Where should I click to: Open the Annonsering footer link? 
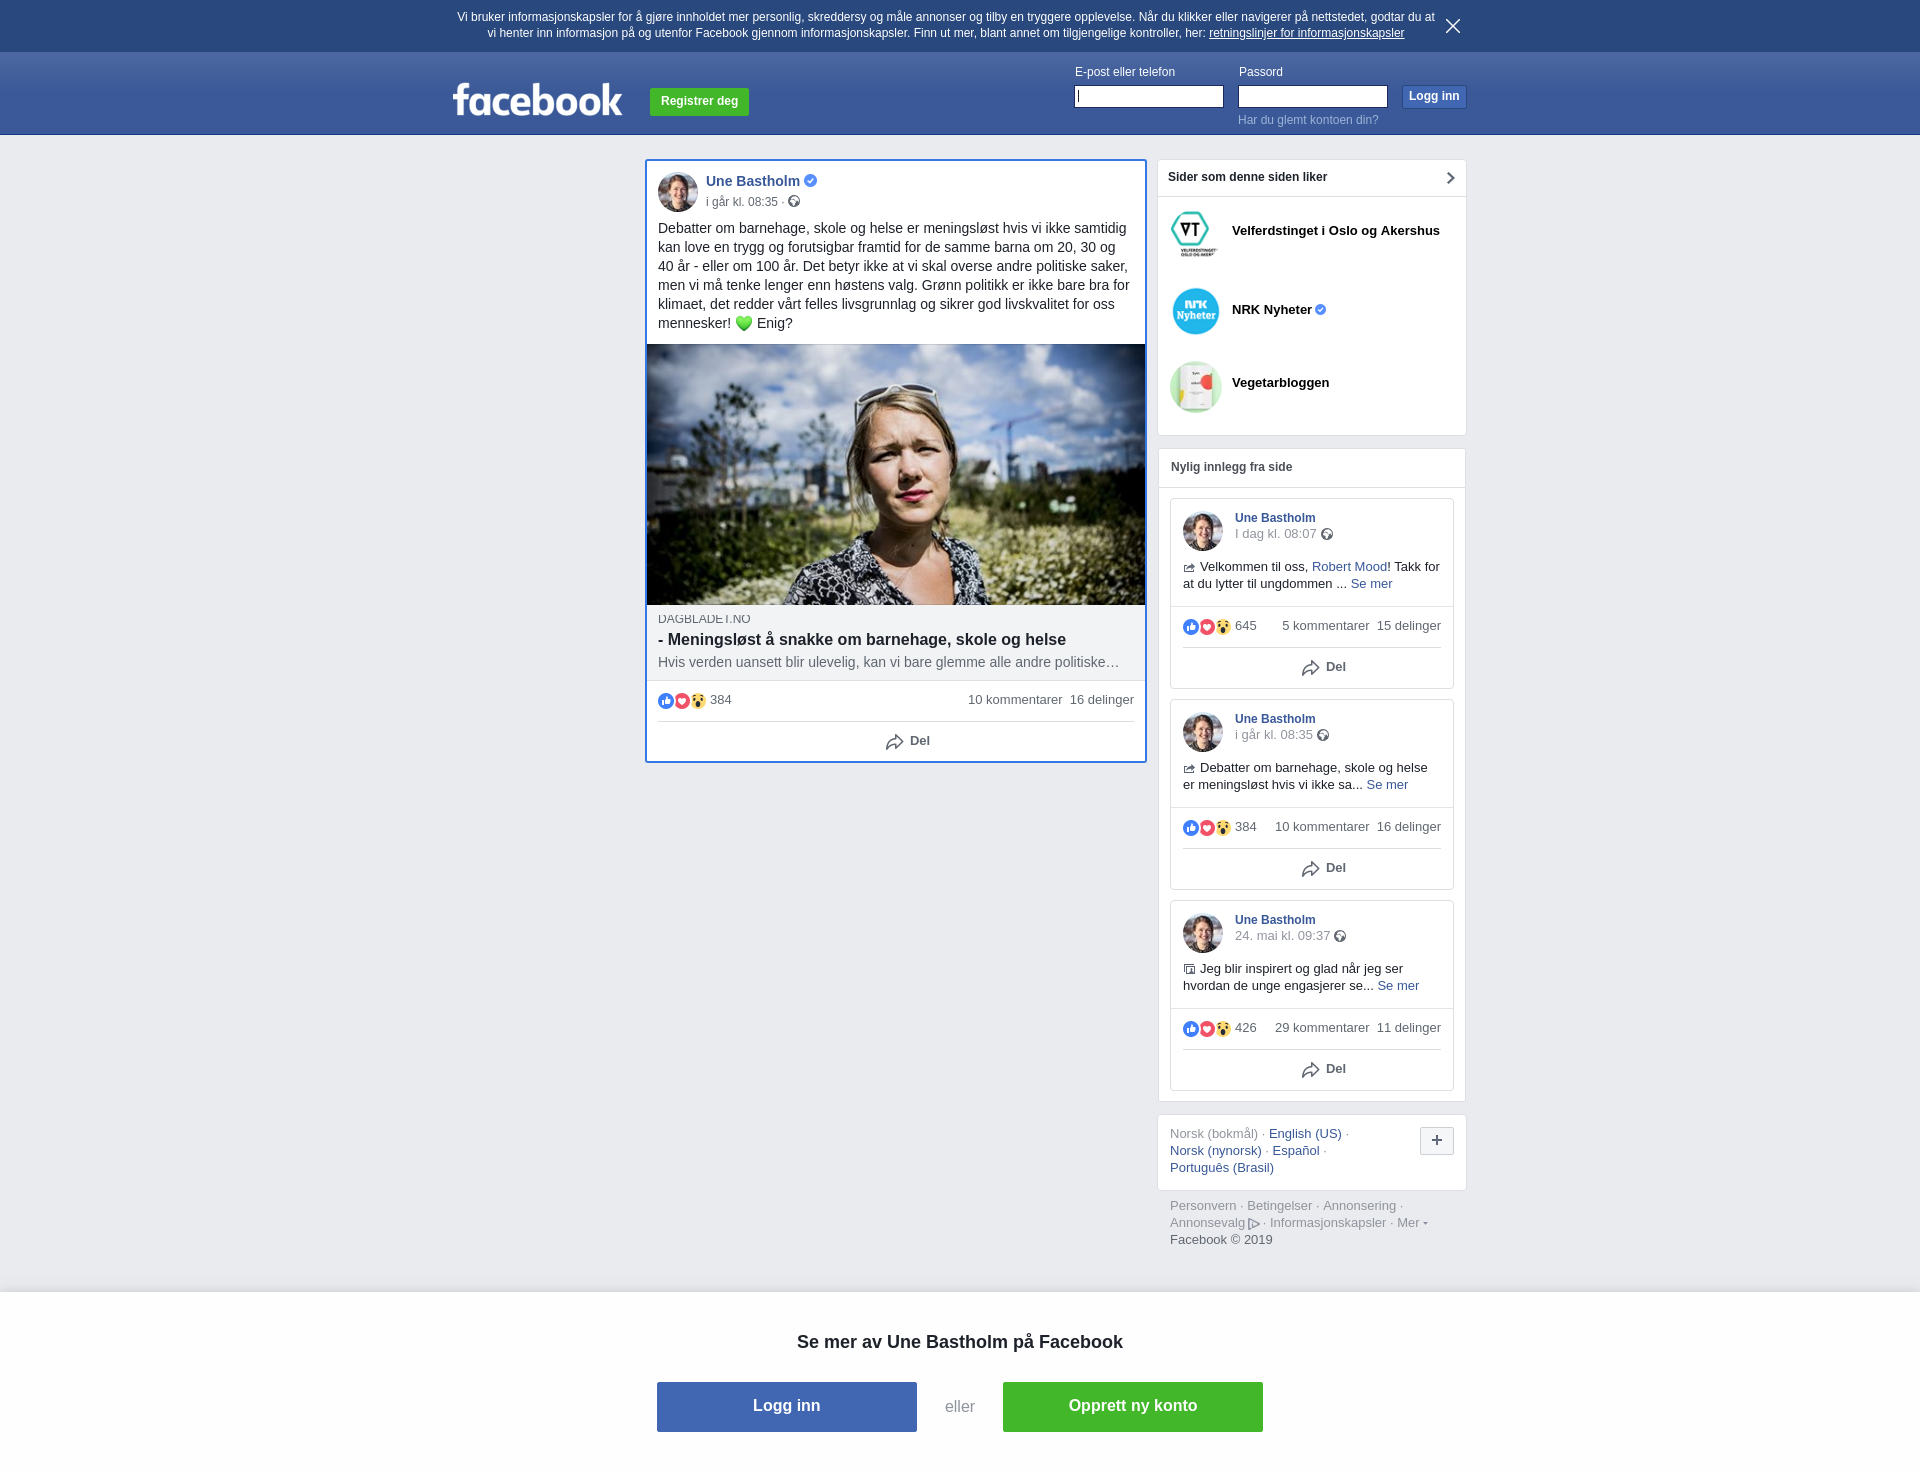[1359, 1206]
